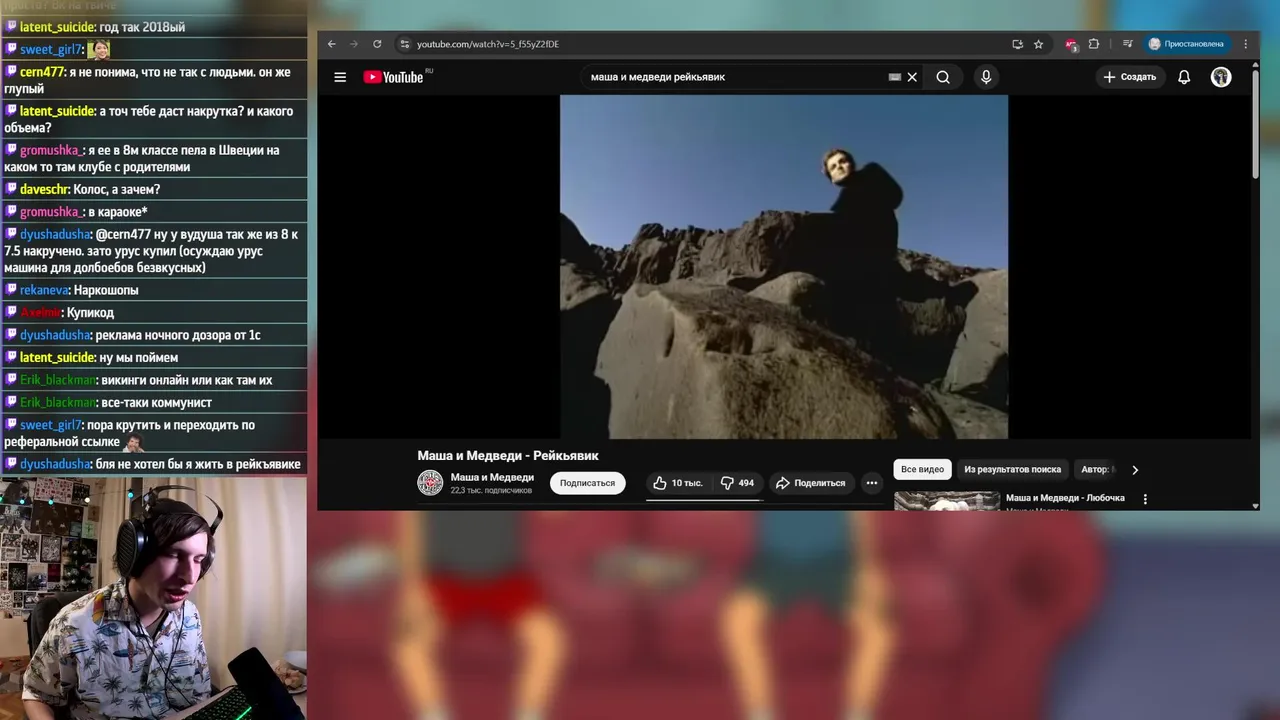The height and width of the screenshot is (720, 1280).
Task: Click chat username latent_suicide in '2018ый' message
Action: (x=57, y=27)
